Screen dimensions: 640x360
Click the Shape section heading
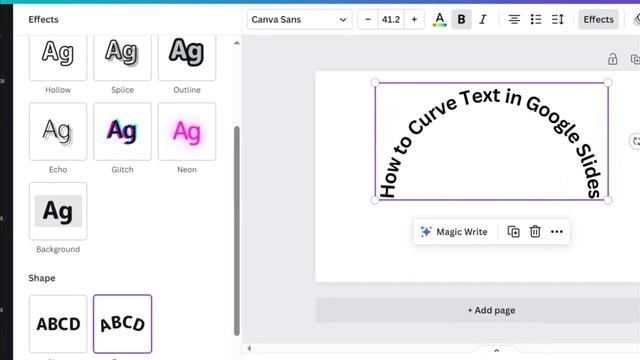(42, 278)
